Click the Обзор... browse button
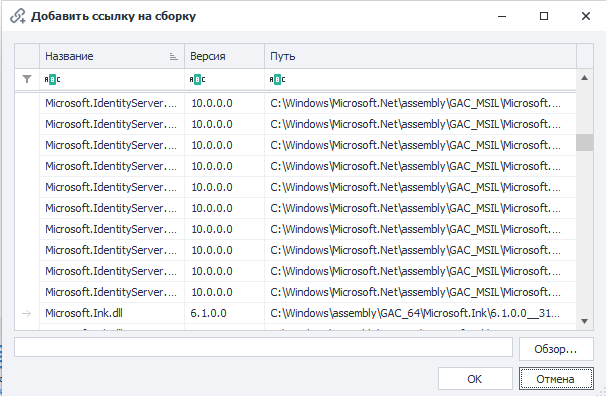 coord(556,349)
